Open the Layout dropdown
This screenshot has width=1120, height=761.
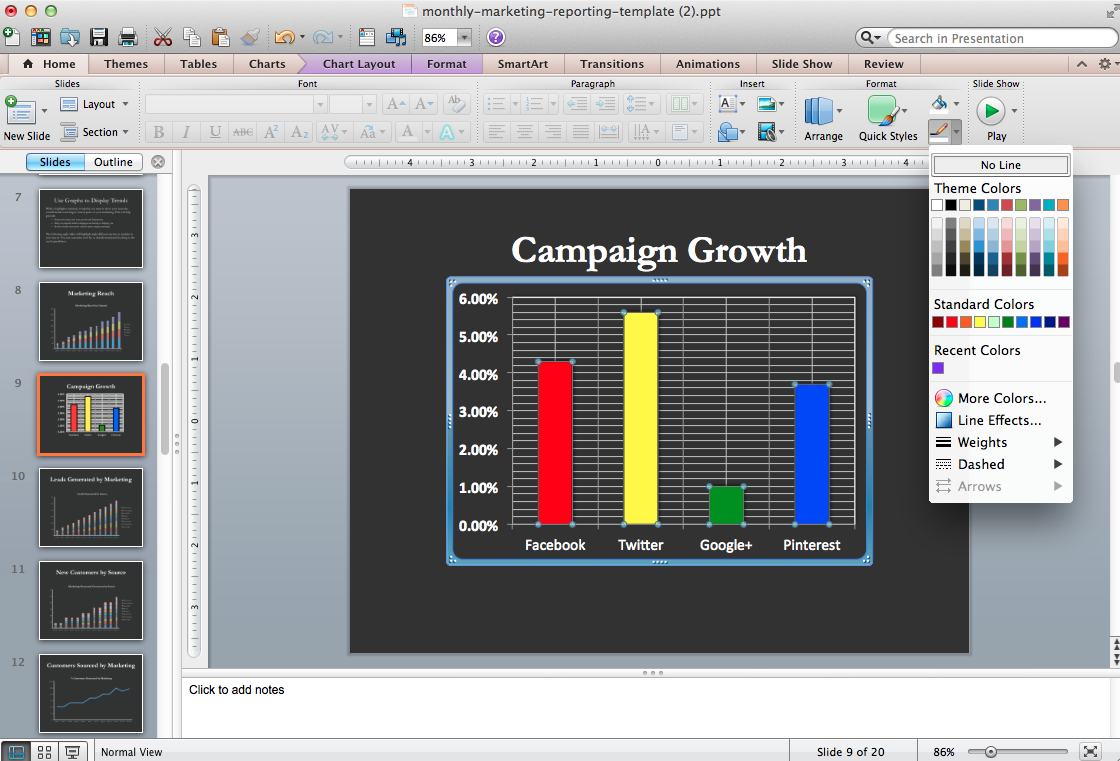click(x=95, y=104)
